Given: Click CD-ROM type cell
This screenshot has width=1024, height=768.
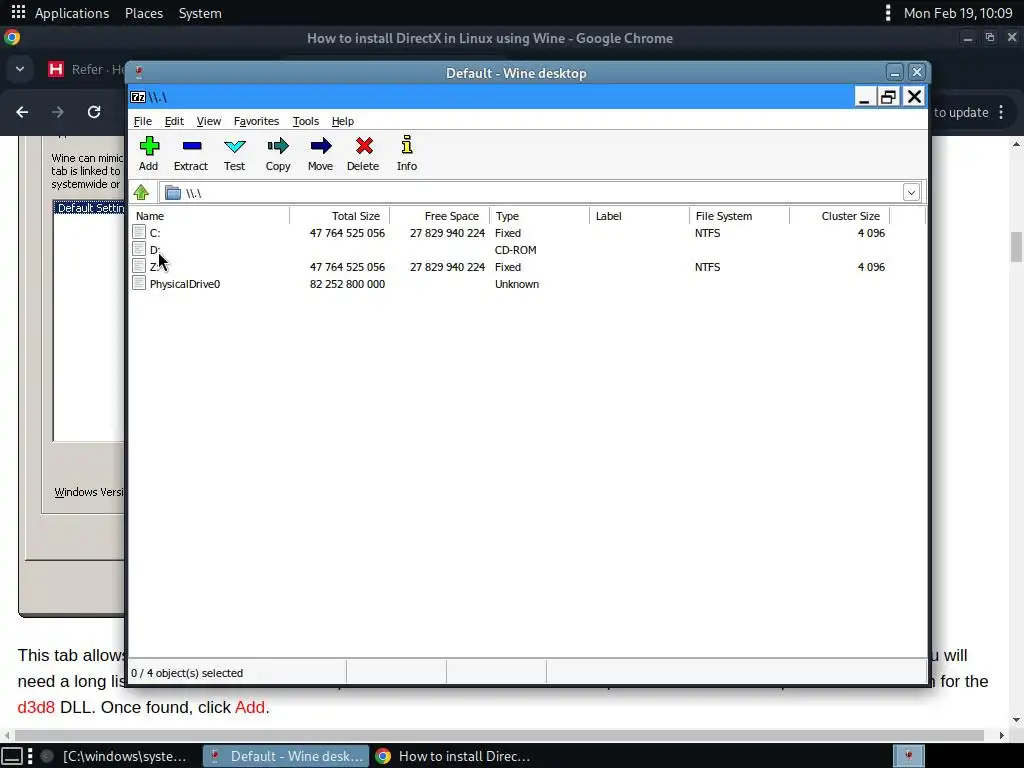Looking at the screenshot, I should pyautogui.click(x=515, y=250).
